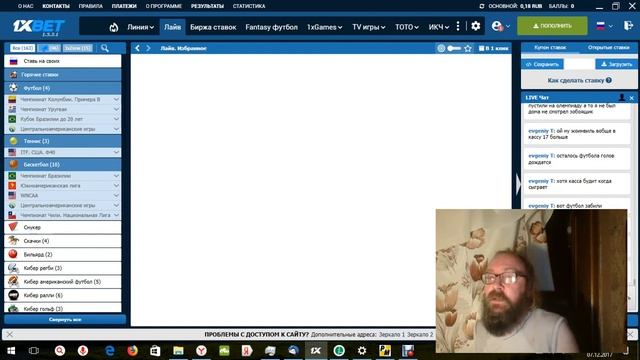Click the star favorites icon in Лайв header
Viewport: 640px width, 360px height.
pos(468,48)
